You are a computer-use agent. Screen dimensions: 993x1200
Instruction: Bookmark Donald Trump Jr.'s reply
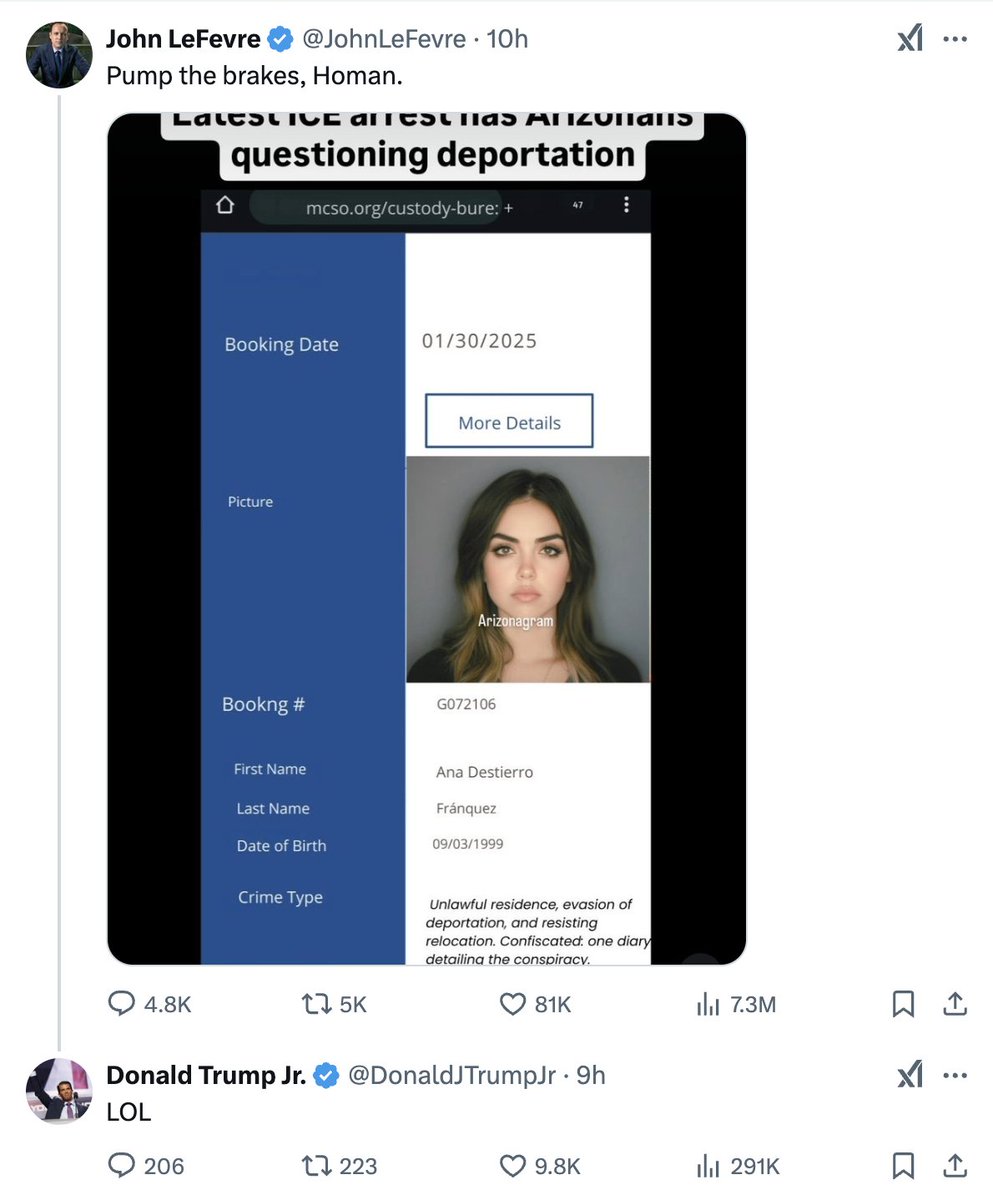[x=903, y=1166]
